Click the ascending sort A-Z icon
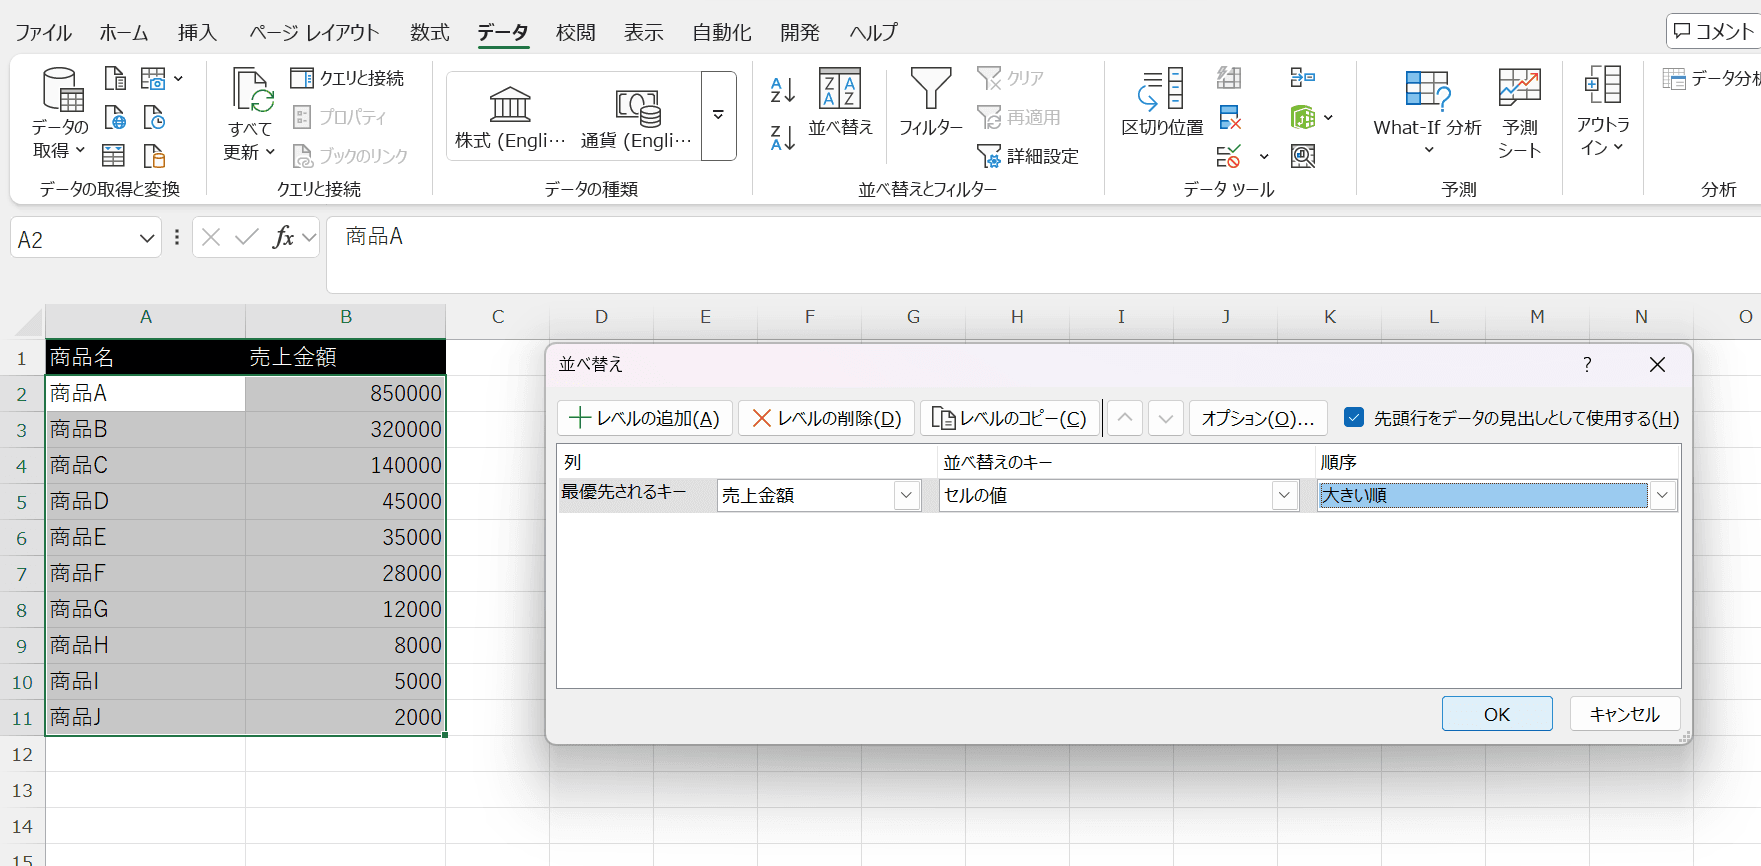This screenshot has width=1761, height=866. coord(782,90)
